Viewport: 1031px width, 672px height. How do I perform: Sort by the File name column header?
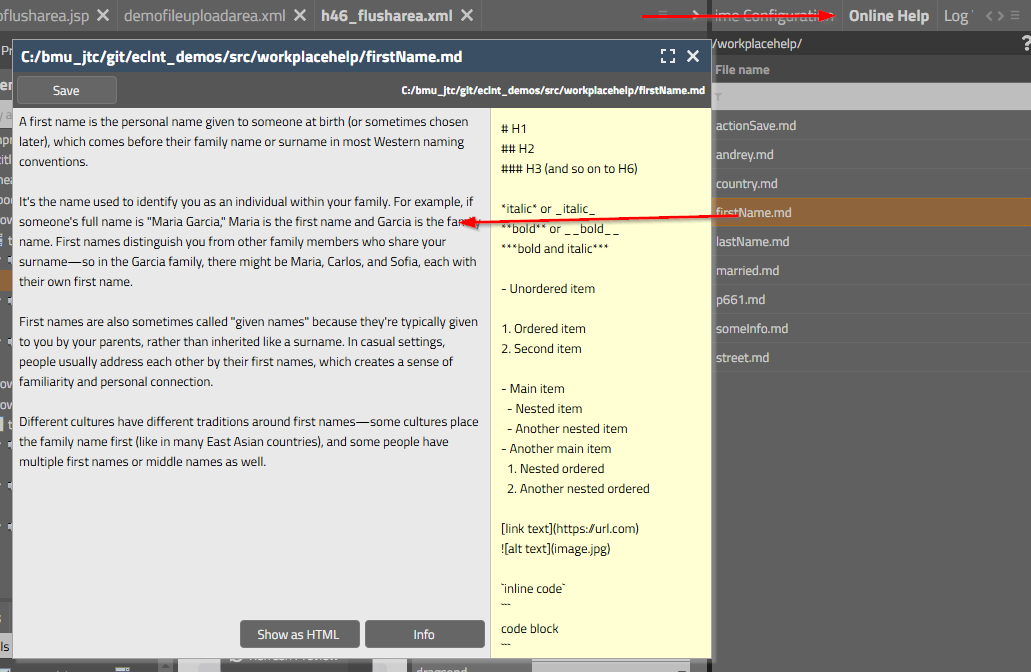pyautogui.click(x=743, y=70)
